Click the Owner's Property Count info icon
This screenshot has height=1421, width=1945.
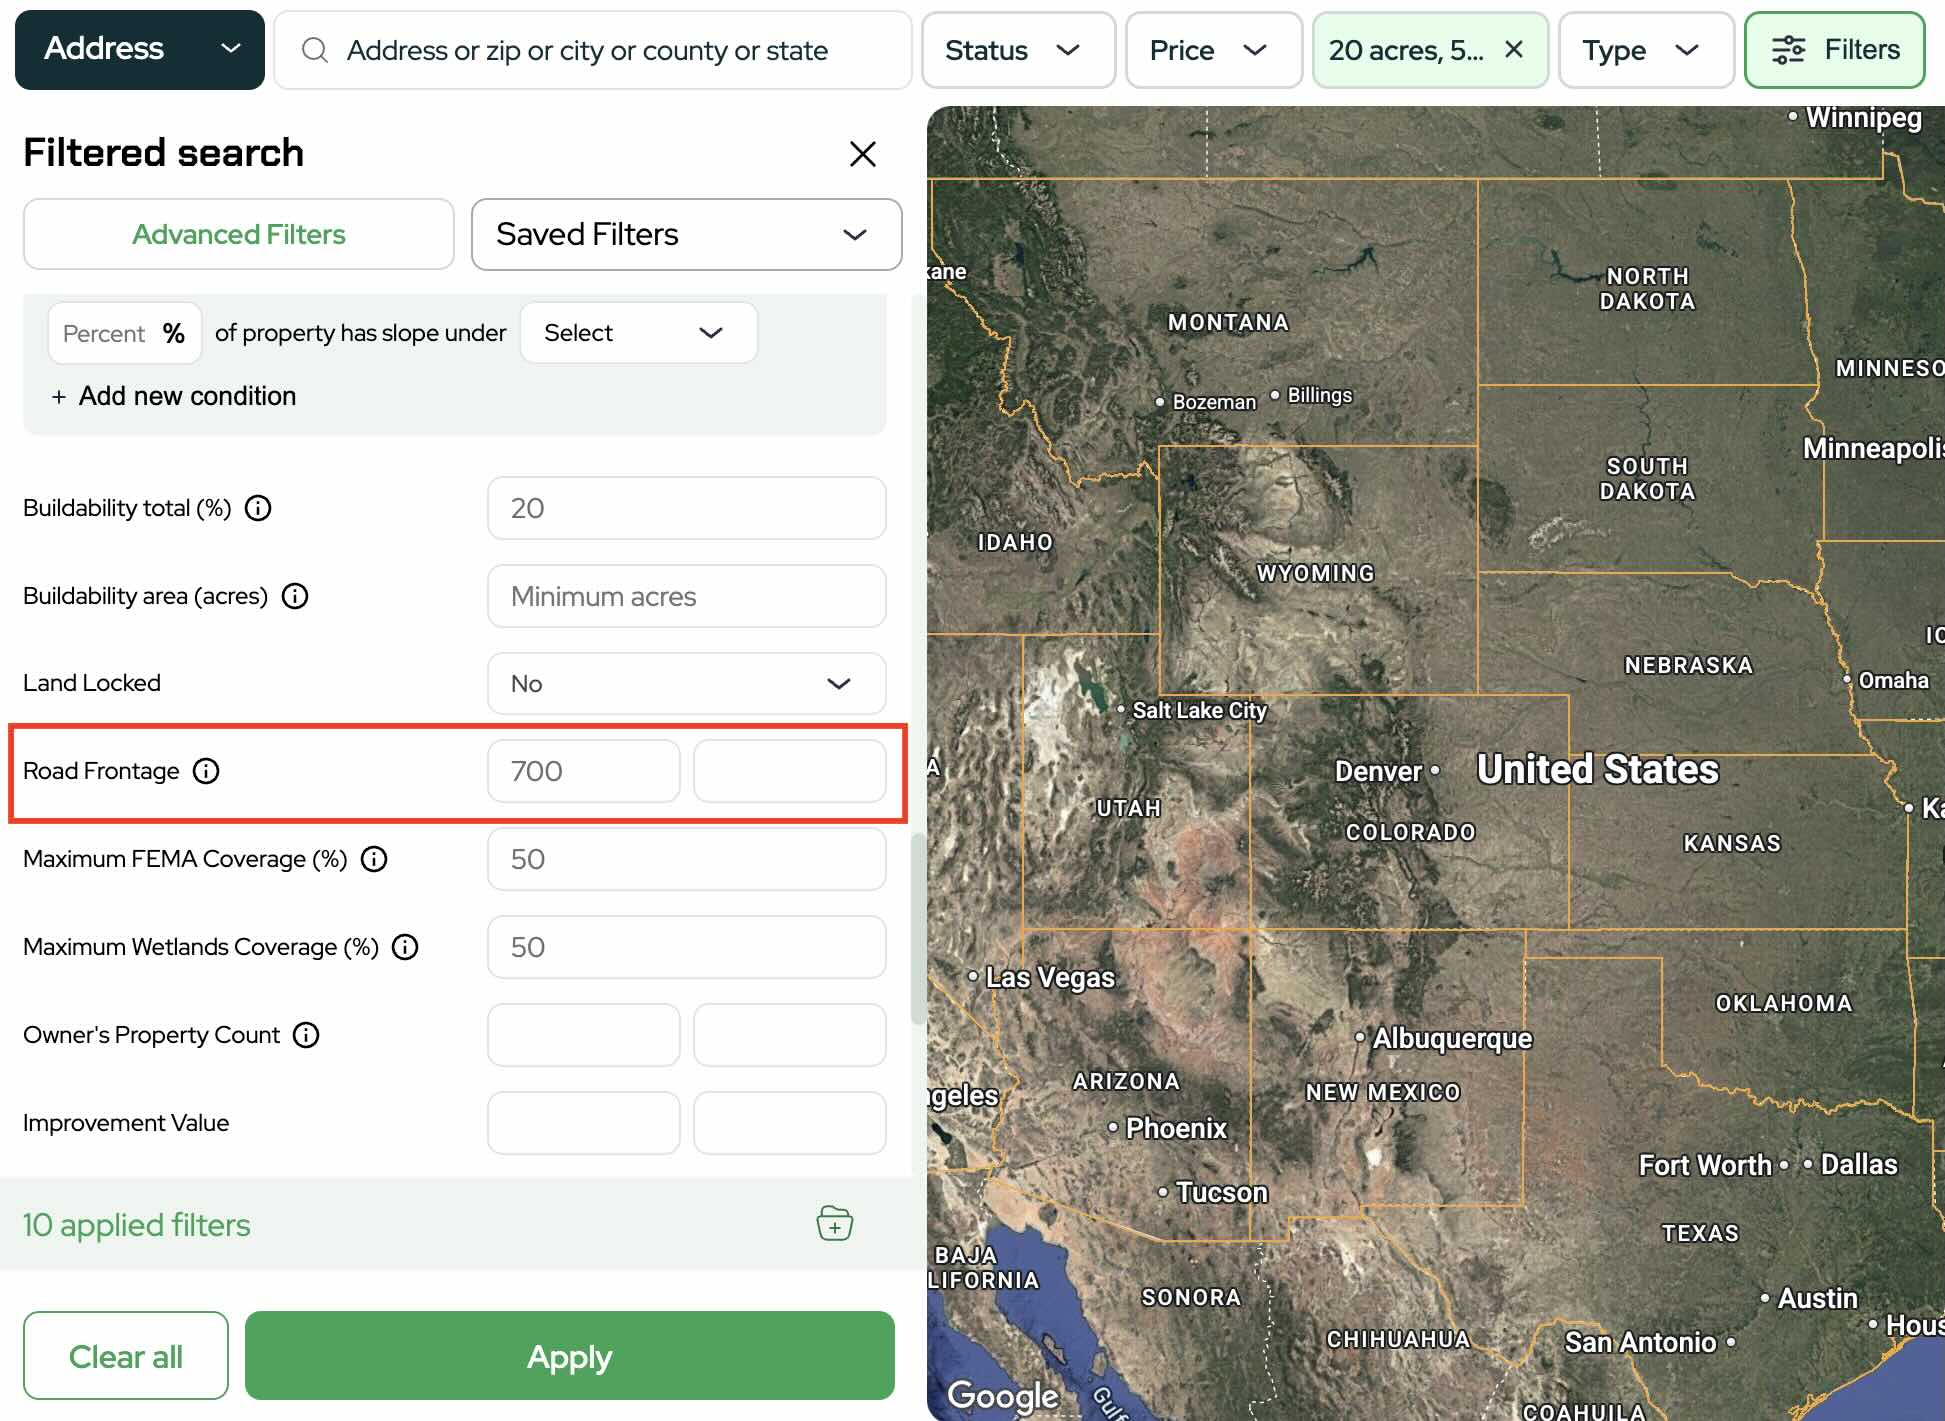point(306,1035)
